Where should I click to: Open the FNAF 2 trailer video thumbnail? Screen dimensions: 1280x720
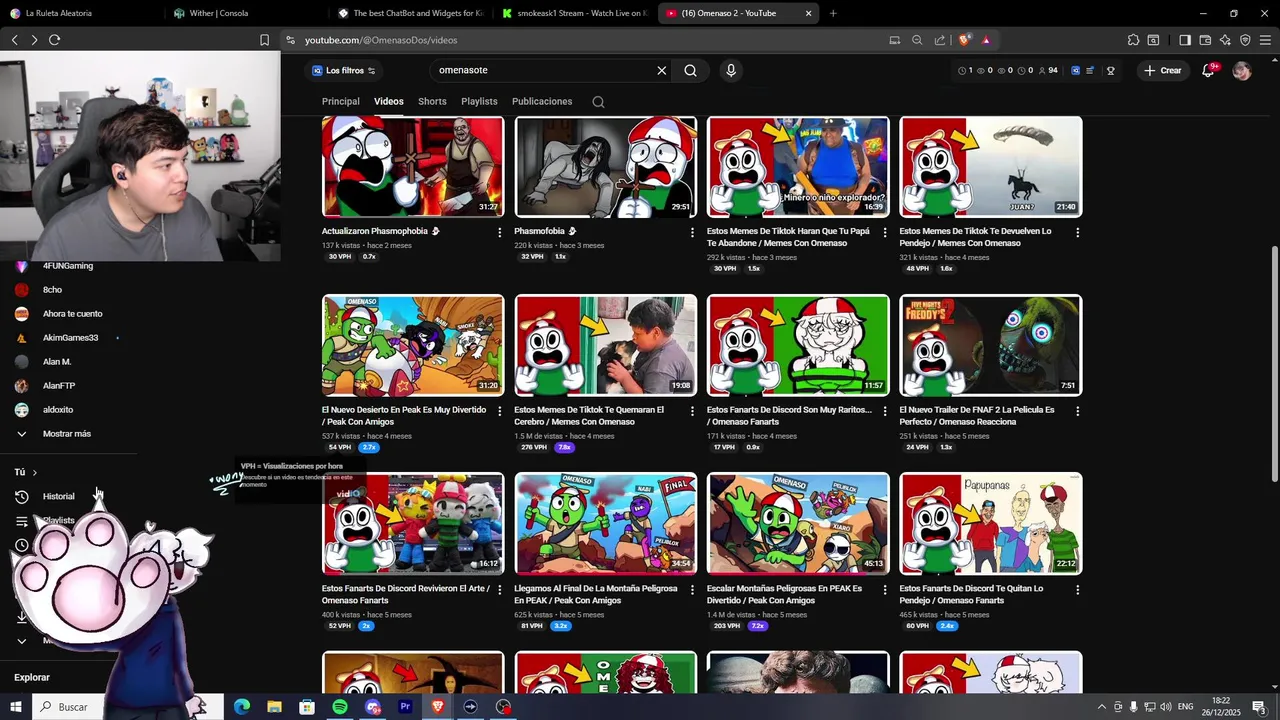(990, 345)
